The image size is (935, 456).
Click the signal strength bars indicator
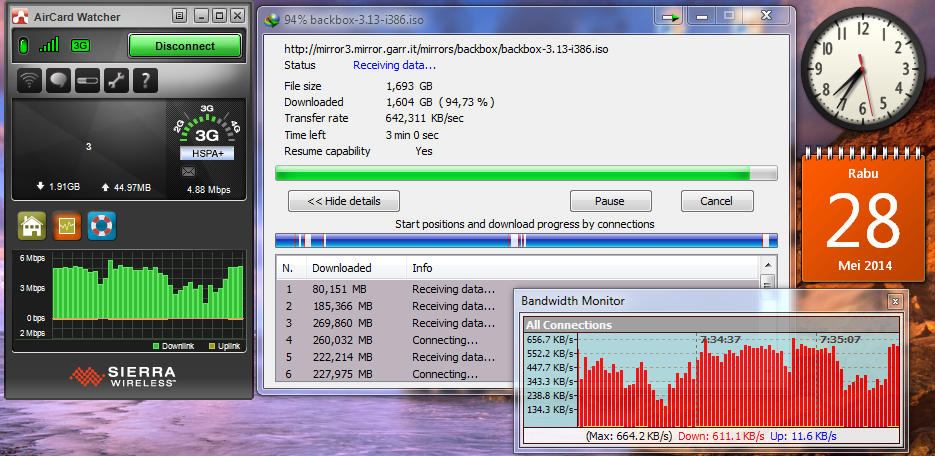click(49, 45)
